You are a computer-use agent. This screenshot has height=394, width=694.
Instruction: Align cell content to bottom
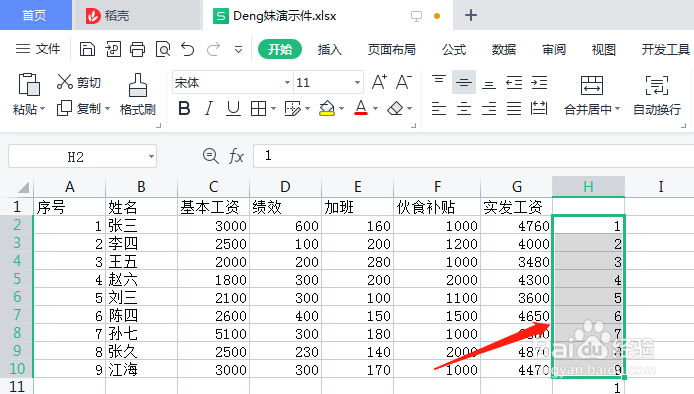[x=489, y=83]
